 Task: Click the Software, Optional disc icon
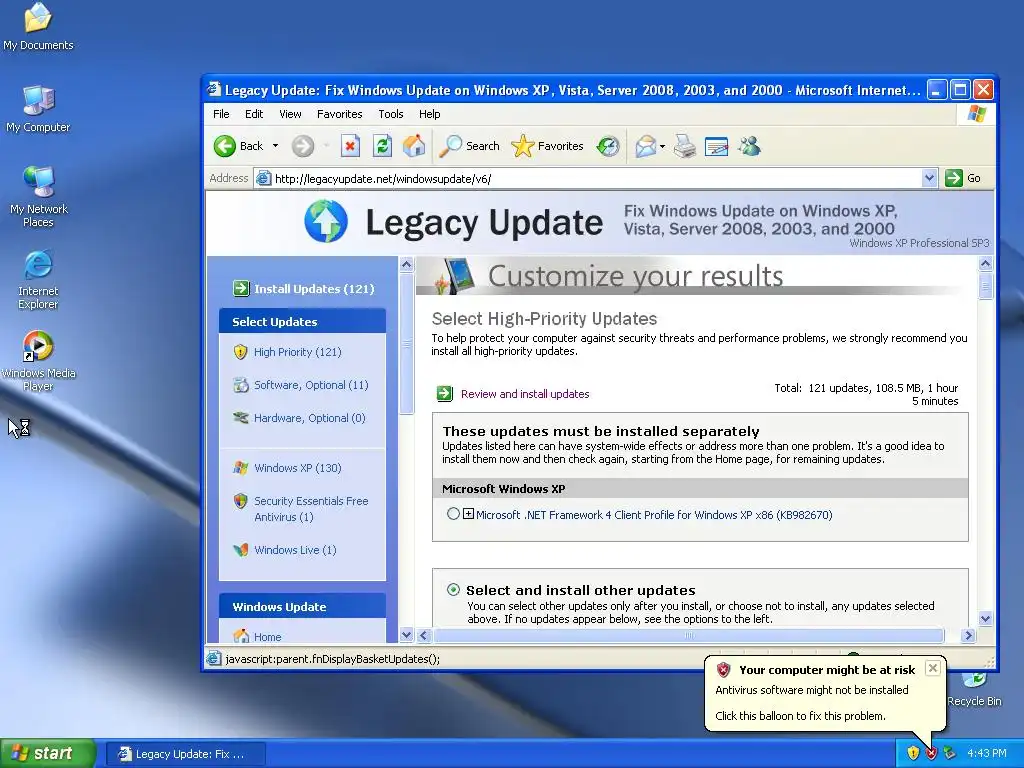[241, 385]
